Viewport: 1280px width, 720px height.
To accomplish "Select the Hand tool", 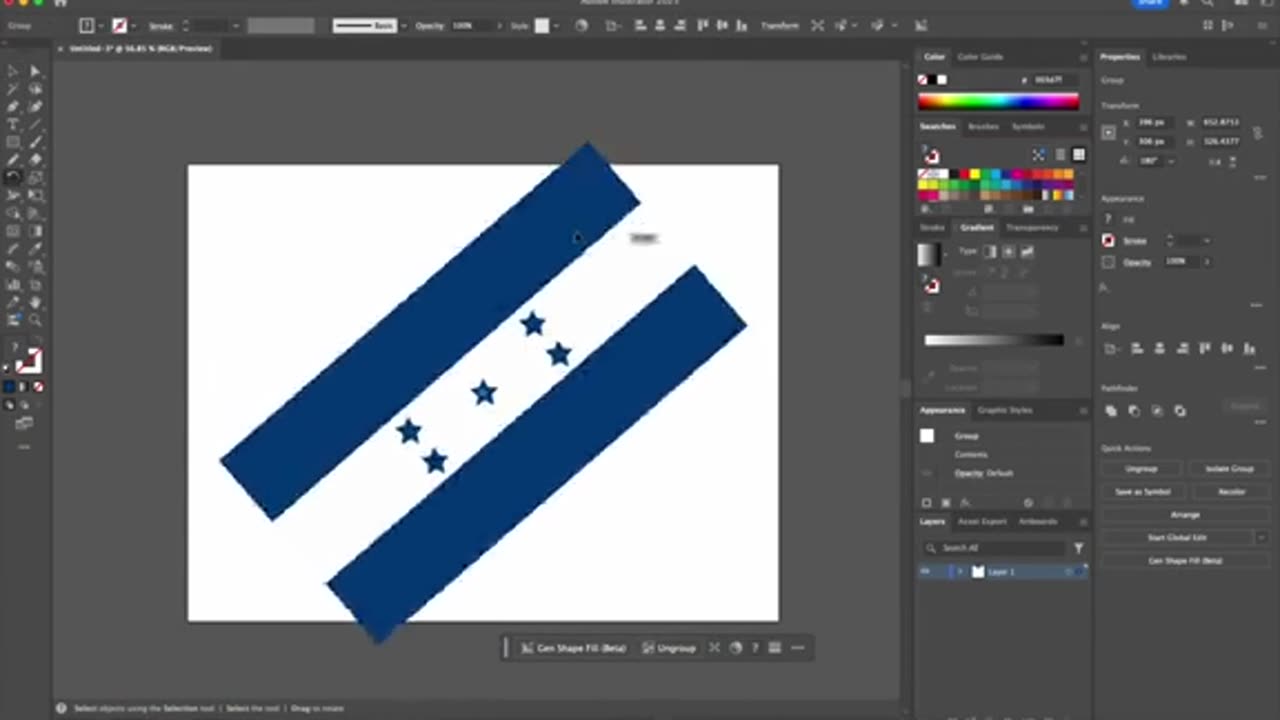I will coord(35,302).
